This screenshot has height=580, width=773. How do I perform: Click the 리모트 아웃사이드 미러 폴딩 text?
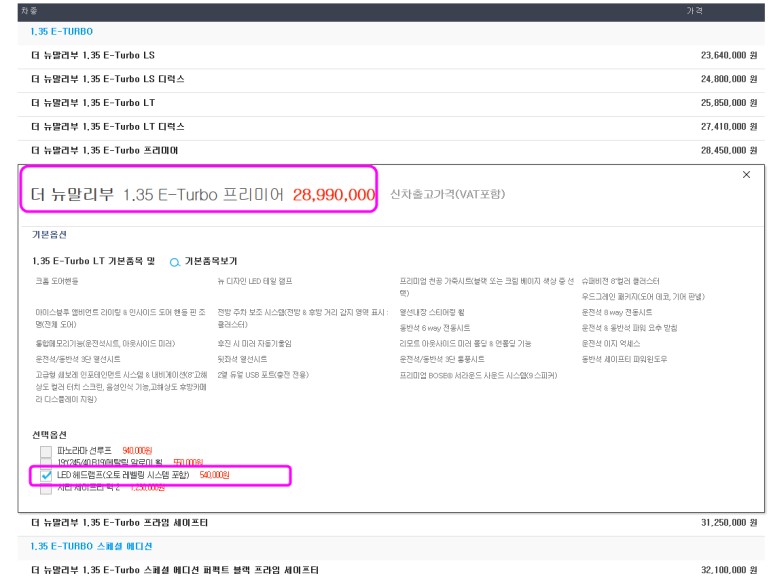click(x=465, y=343)
